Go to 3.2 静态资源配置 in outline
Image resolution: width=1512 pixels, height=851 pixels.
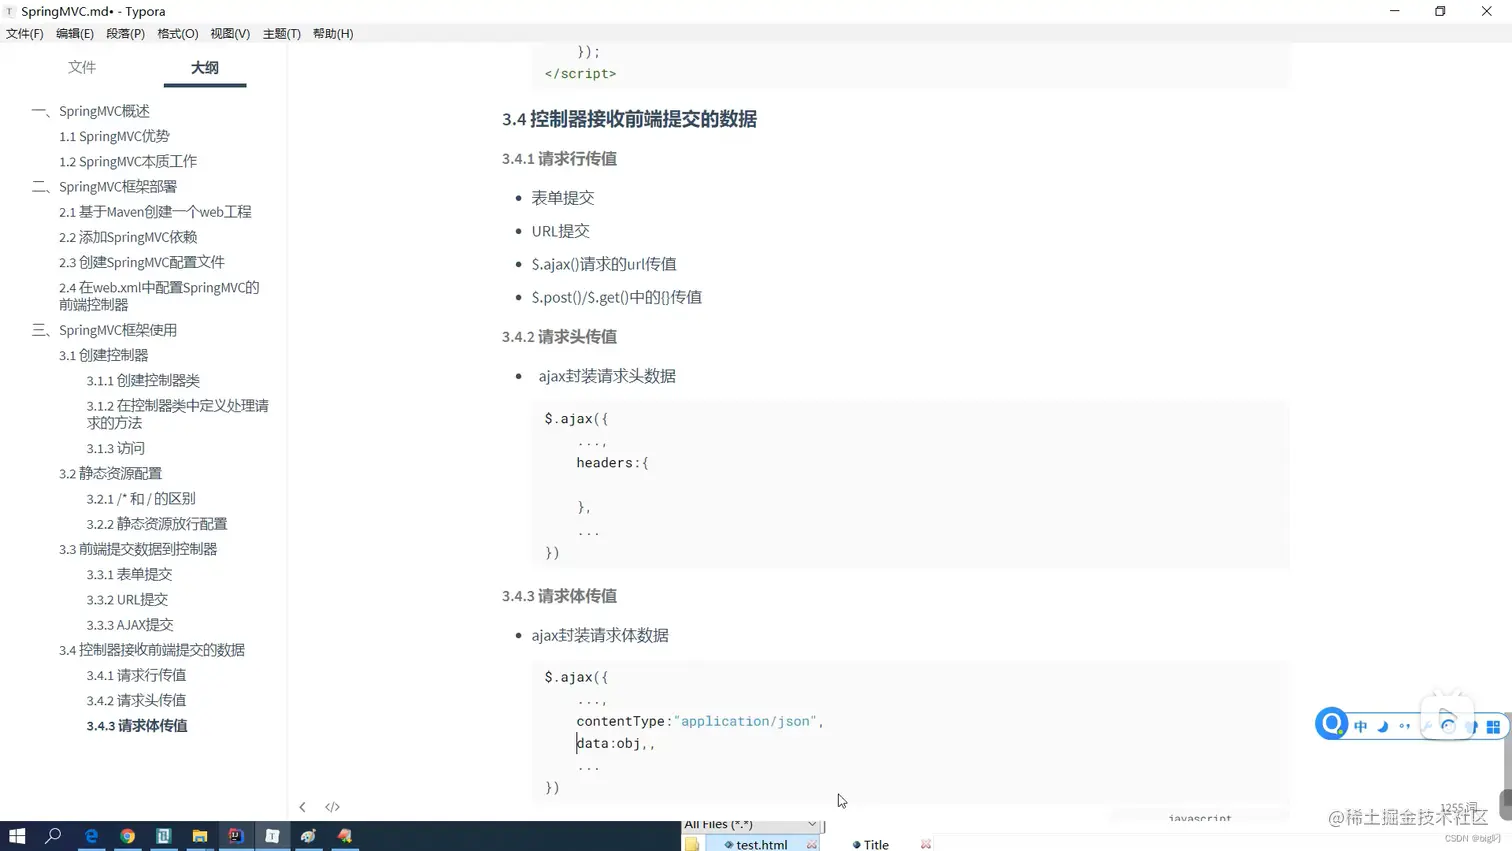110,474
